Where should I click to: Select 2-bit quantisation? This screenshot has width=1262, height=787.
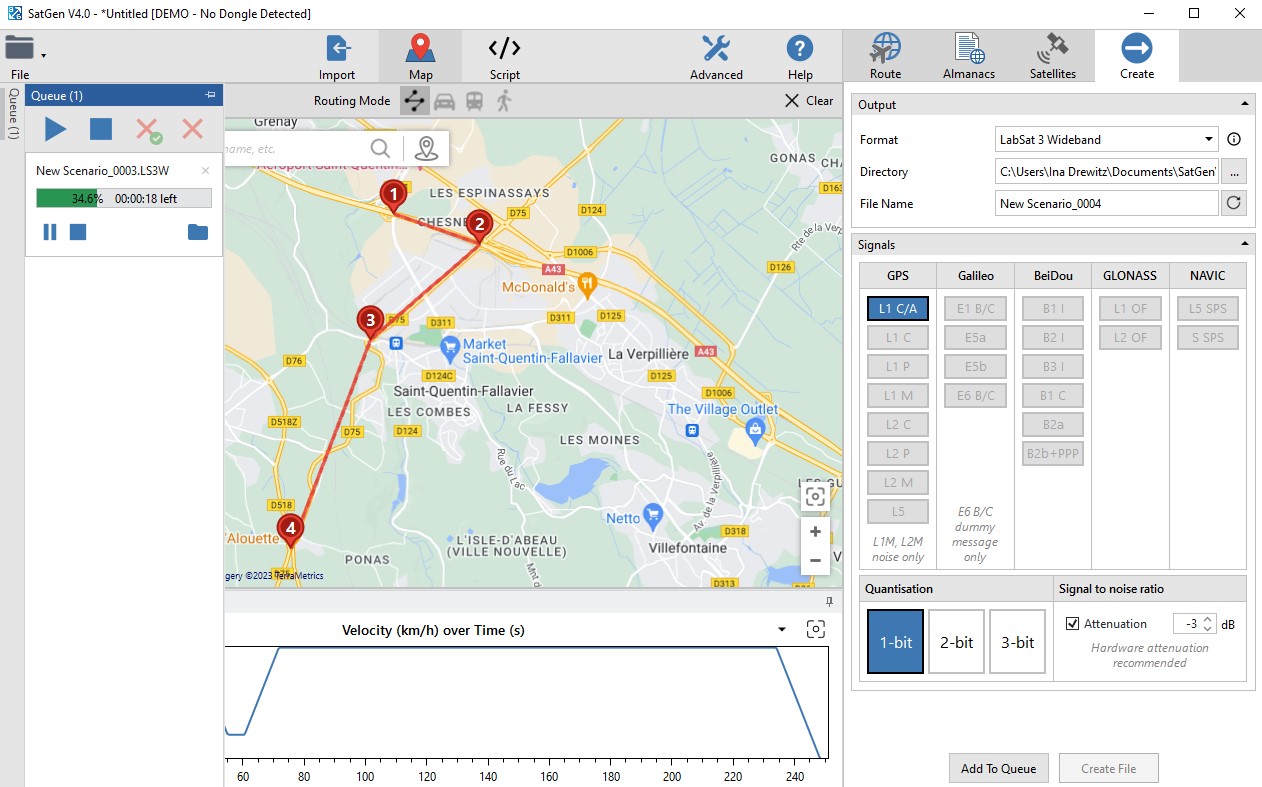[x=956, y=642]
